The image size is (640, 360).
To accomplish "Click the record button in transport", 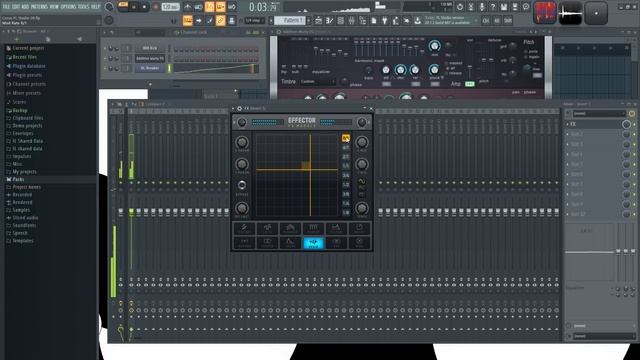I will point(156,7).
